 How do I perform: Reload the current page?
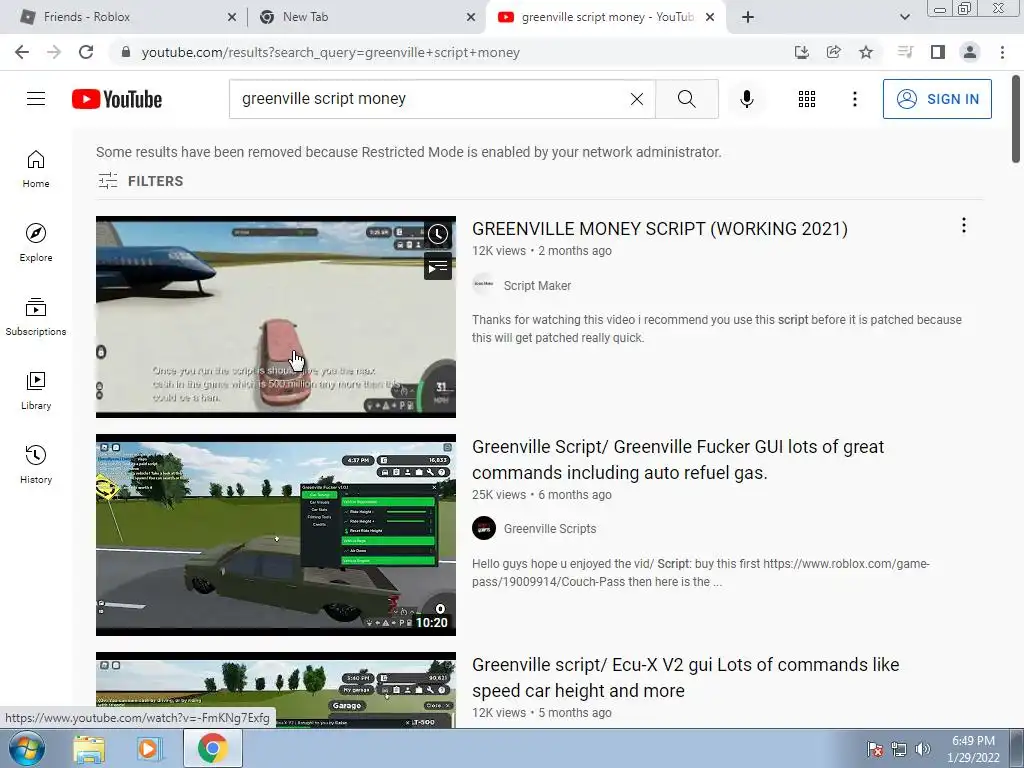pos(86,52)
